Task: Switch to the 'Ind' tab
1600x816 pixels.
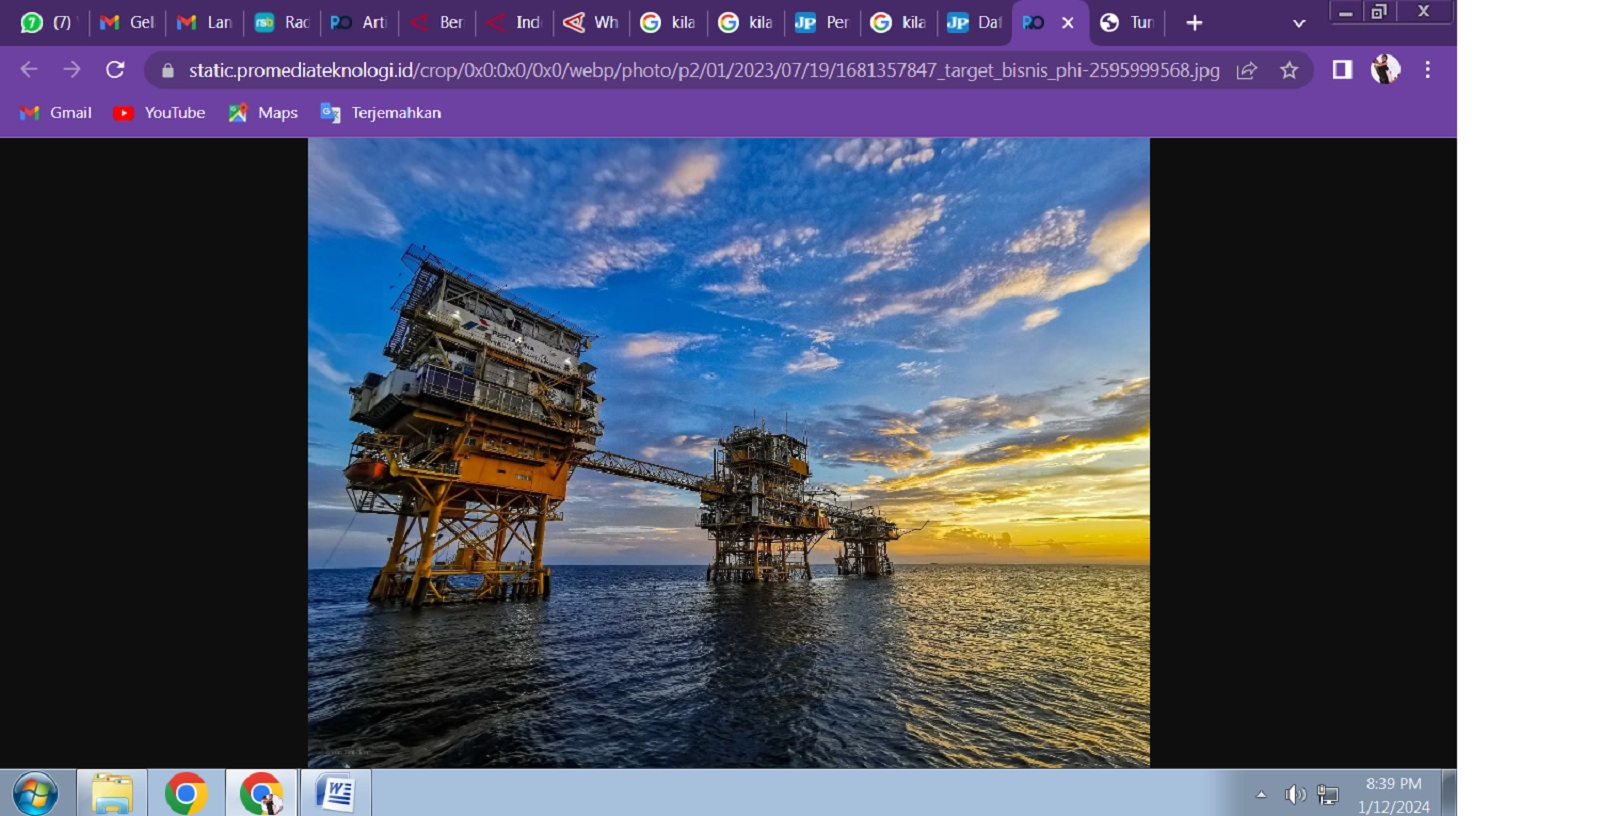Action: [x=515, y=22]
